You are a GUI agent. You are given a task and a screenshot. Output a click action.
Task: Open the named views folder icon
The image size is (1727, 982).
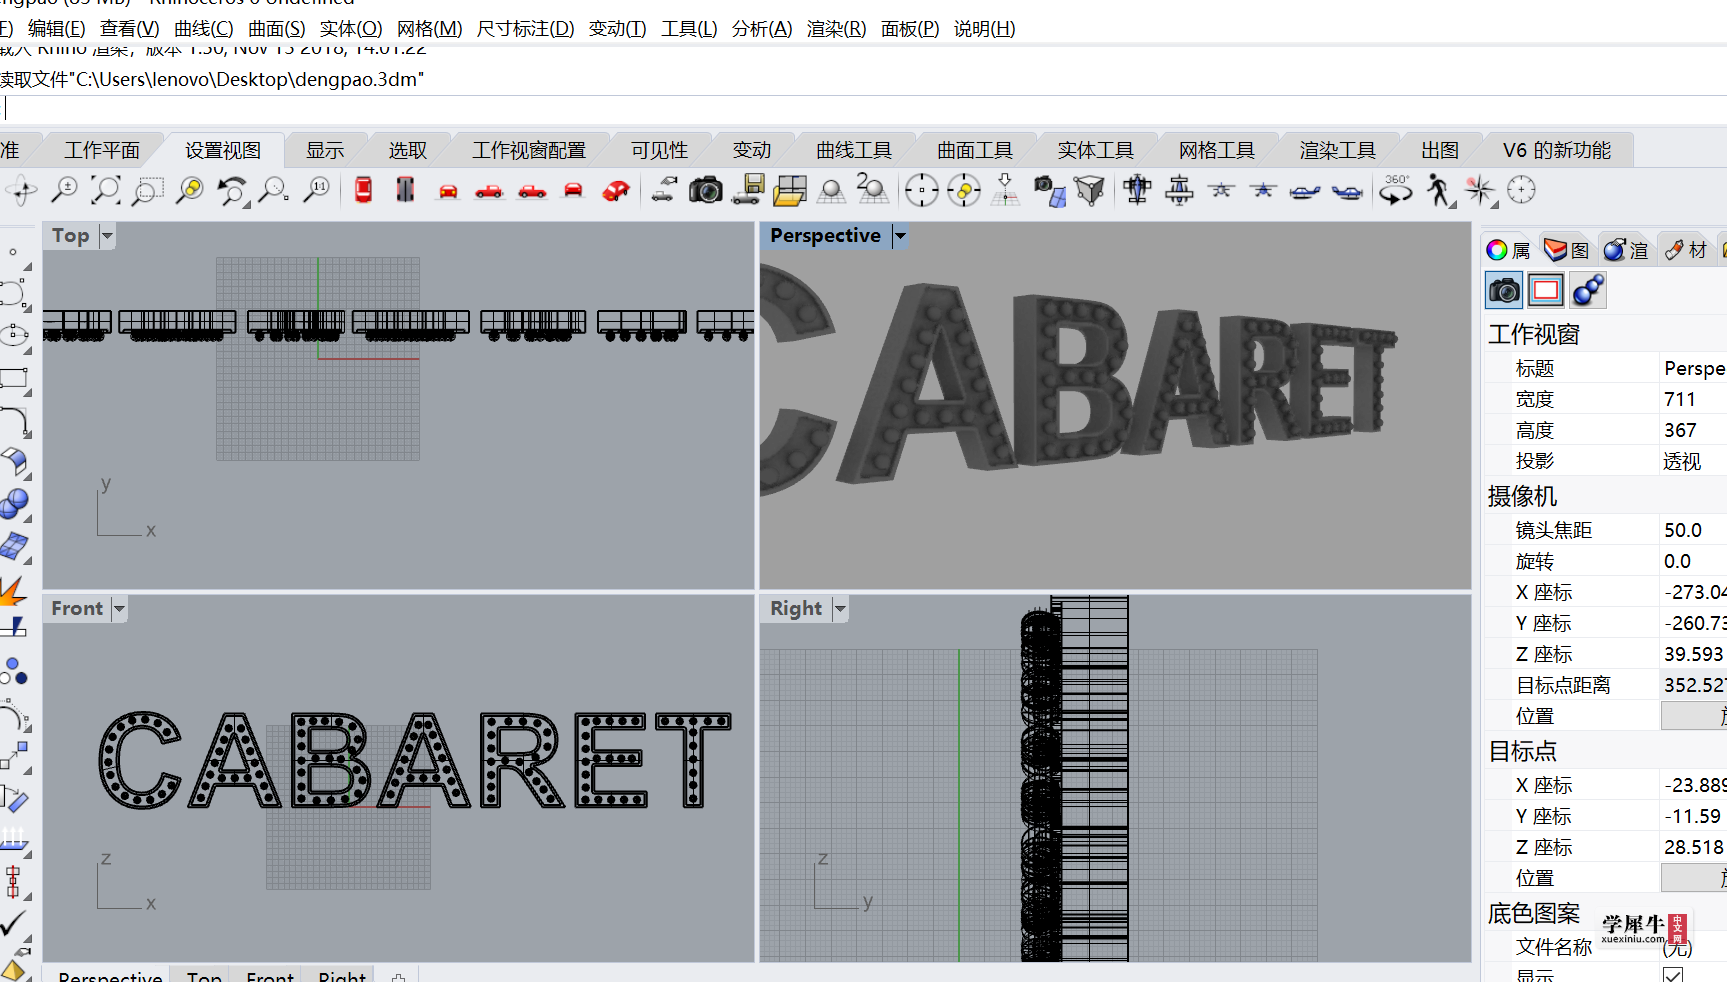coord(789,190)
